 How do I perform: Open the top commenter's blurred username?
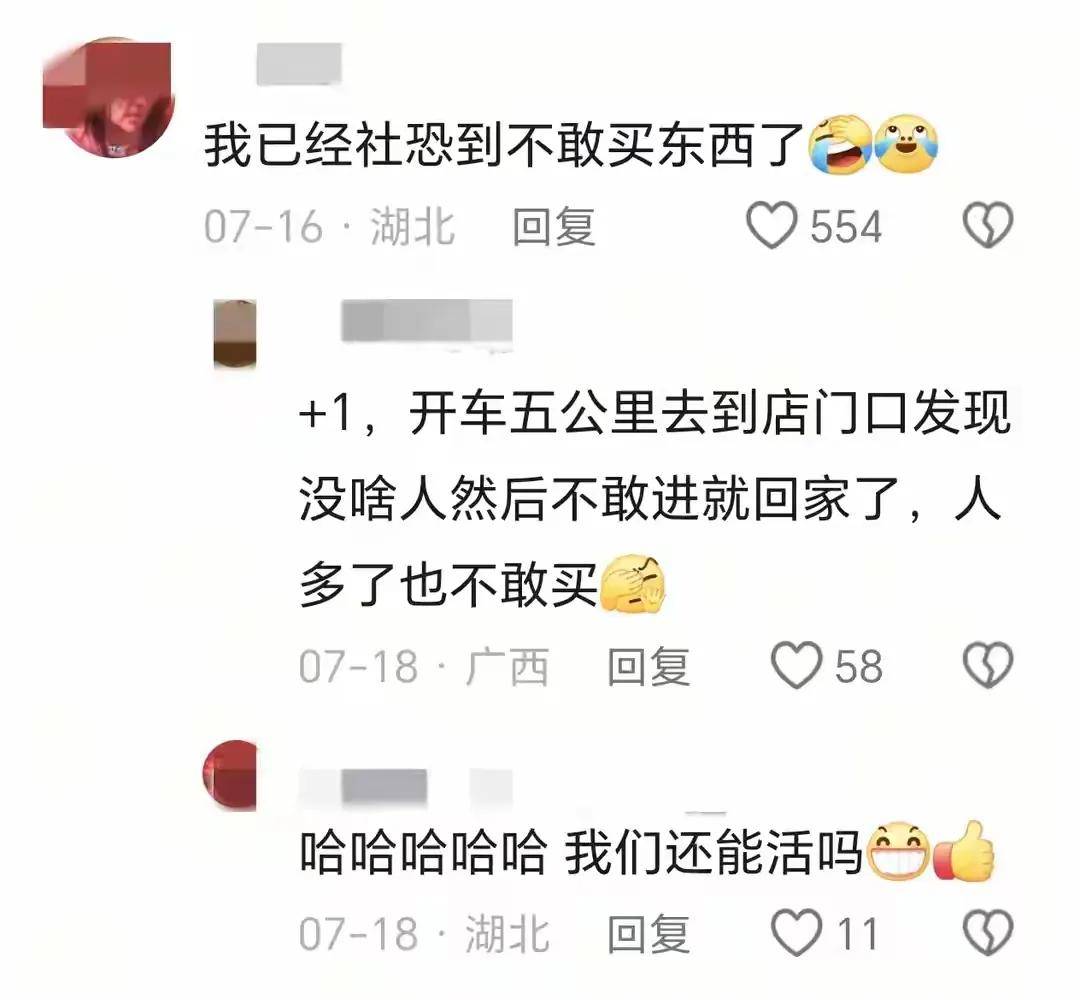click(299, 64)
